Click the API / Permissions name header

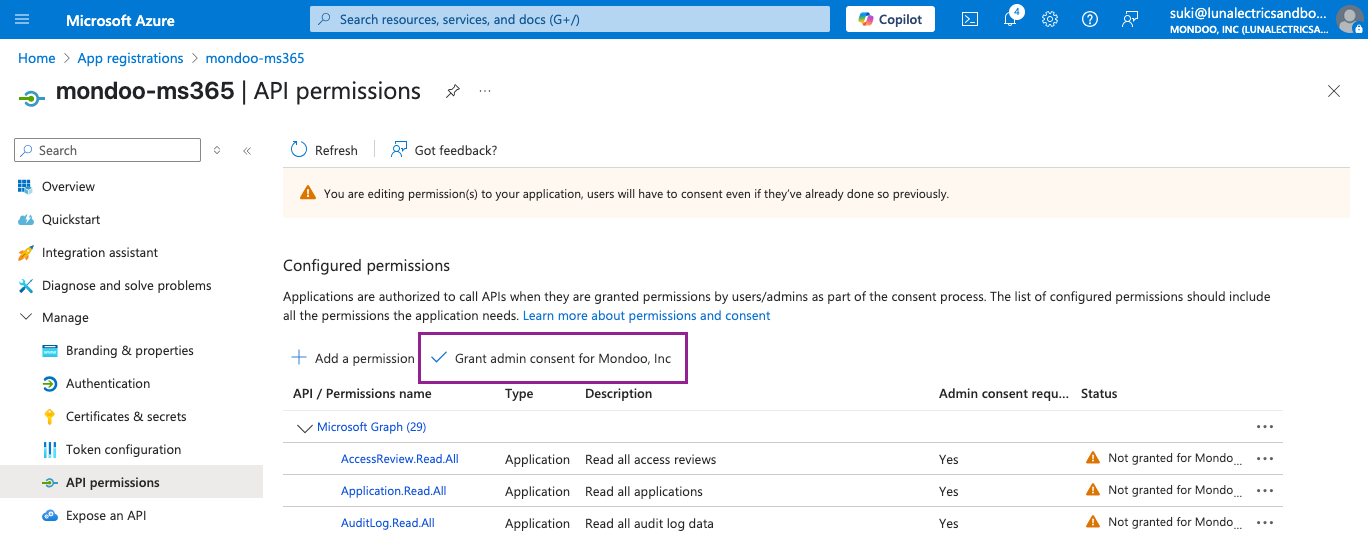[362, 394]
